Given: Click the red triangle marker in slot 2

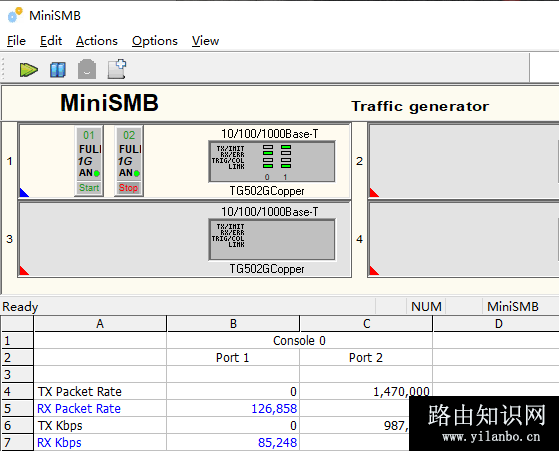Looking at the screenshot, I should (x=374, y=193).
